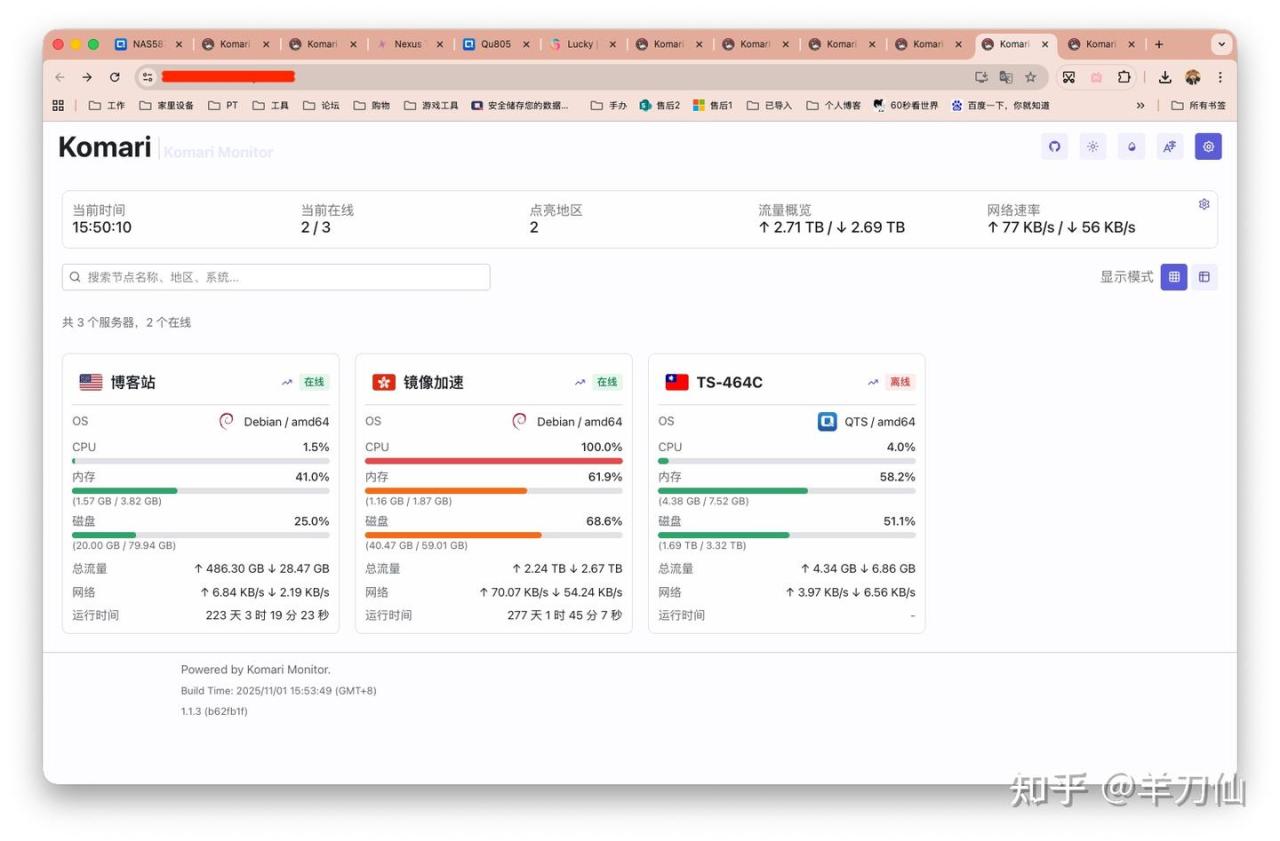The image size is (1280, 841).
Task: Open the GitHub repository icon
Action: click(1054, 147)
